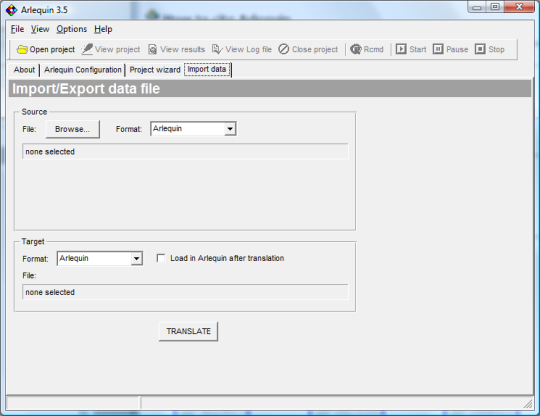Click the Target file path field

click(185, 292)
